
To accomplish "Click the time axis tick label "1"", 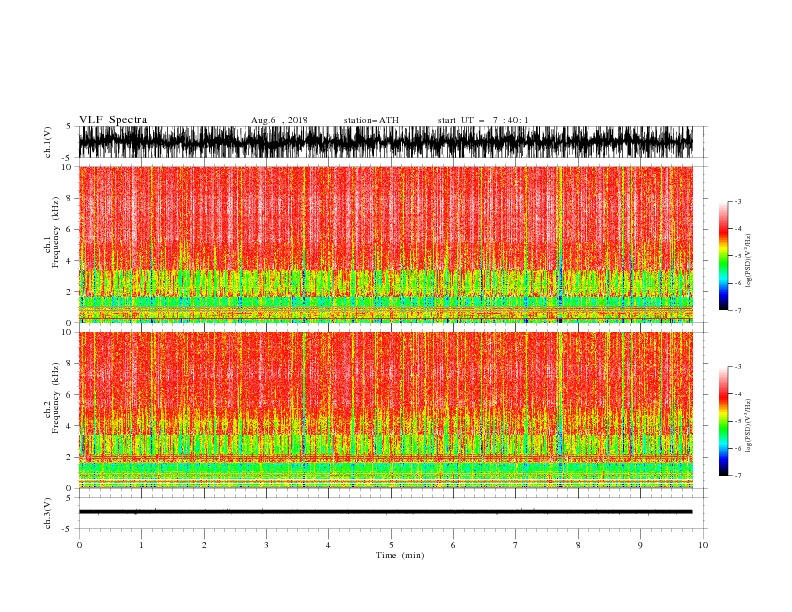I will click(141, 545).
